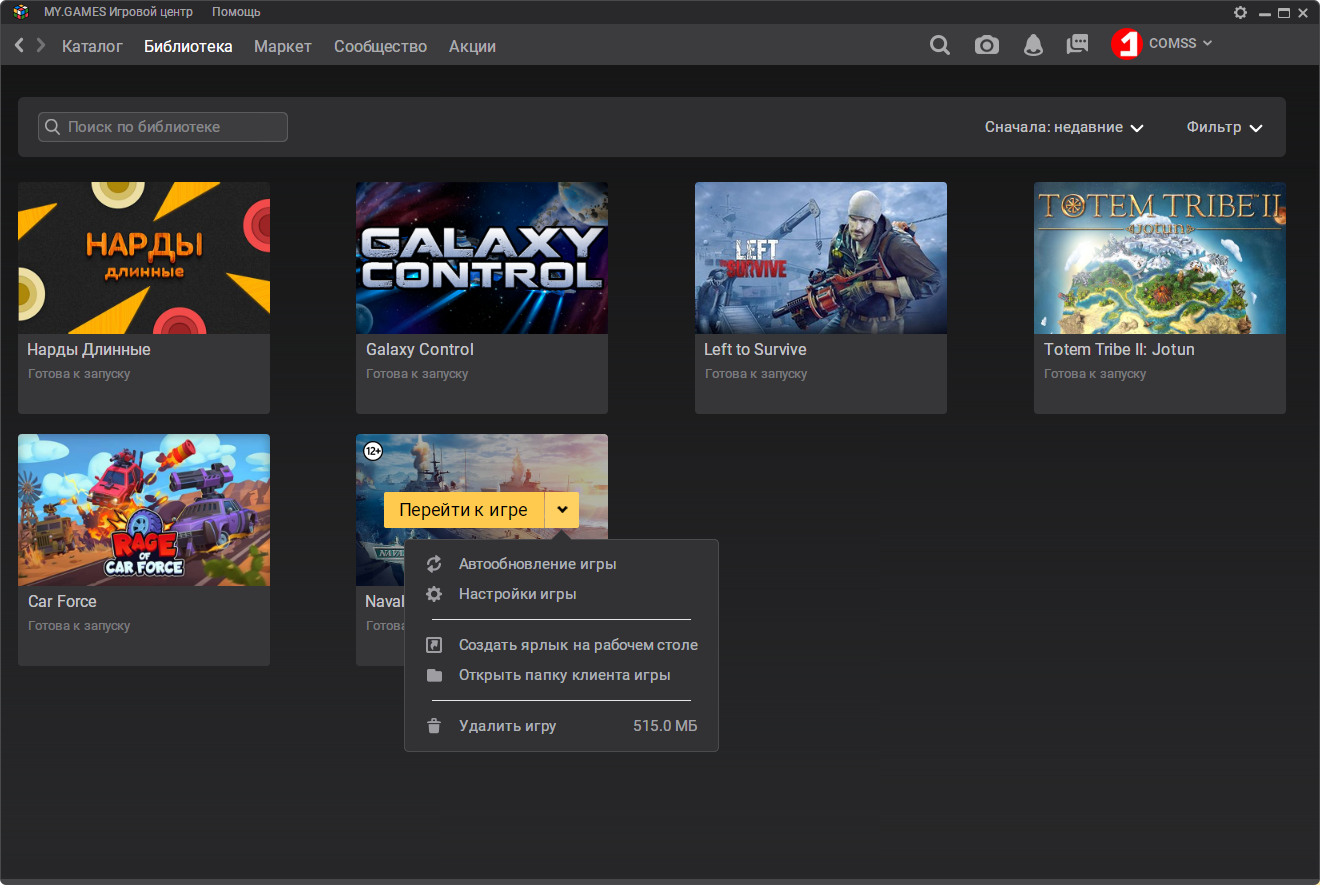Click 'Готова к запуску' under Car Force
This screenshot has height=885, width=1320.
[79, 626]
